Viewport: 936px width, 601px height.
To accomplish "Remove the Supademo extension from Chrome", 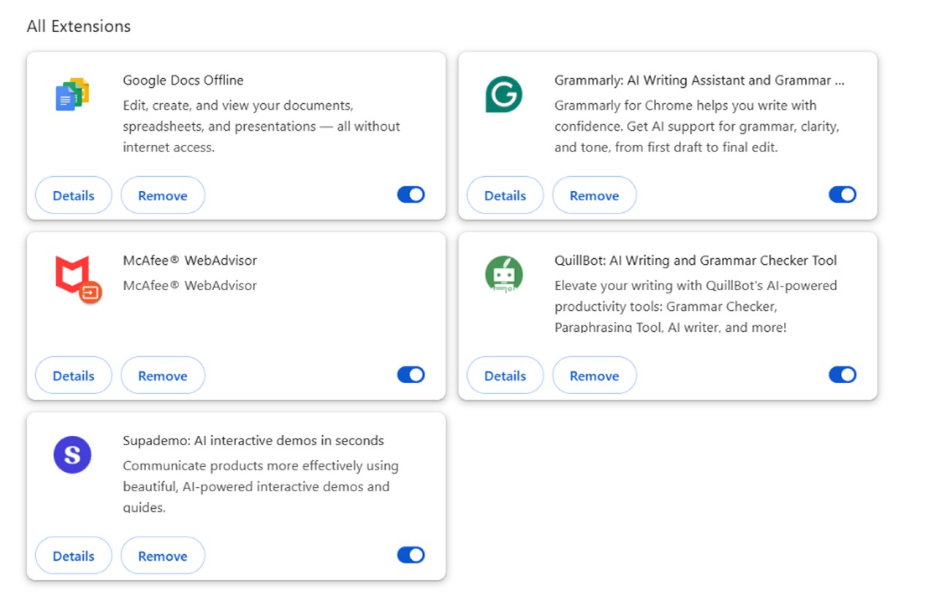I will click(x=163, y=556).
